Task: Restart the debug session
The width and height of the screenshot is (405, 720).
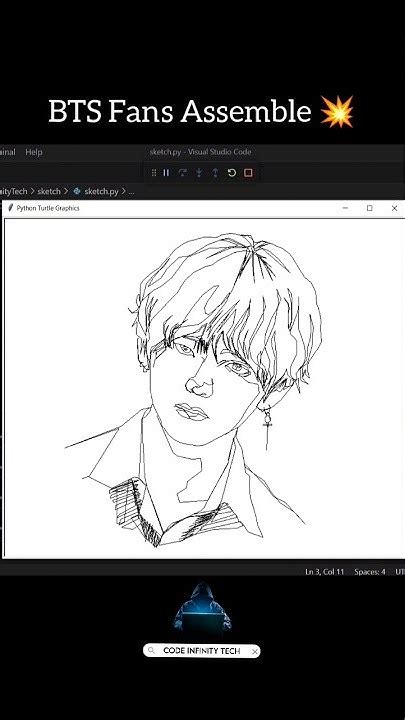Action: point(231,173)
